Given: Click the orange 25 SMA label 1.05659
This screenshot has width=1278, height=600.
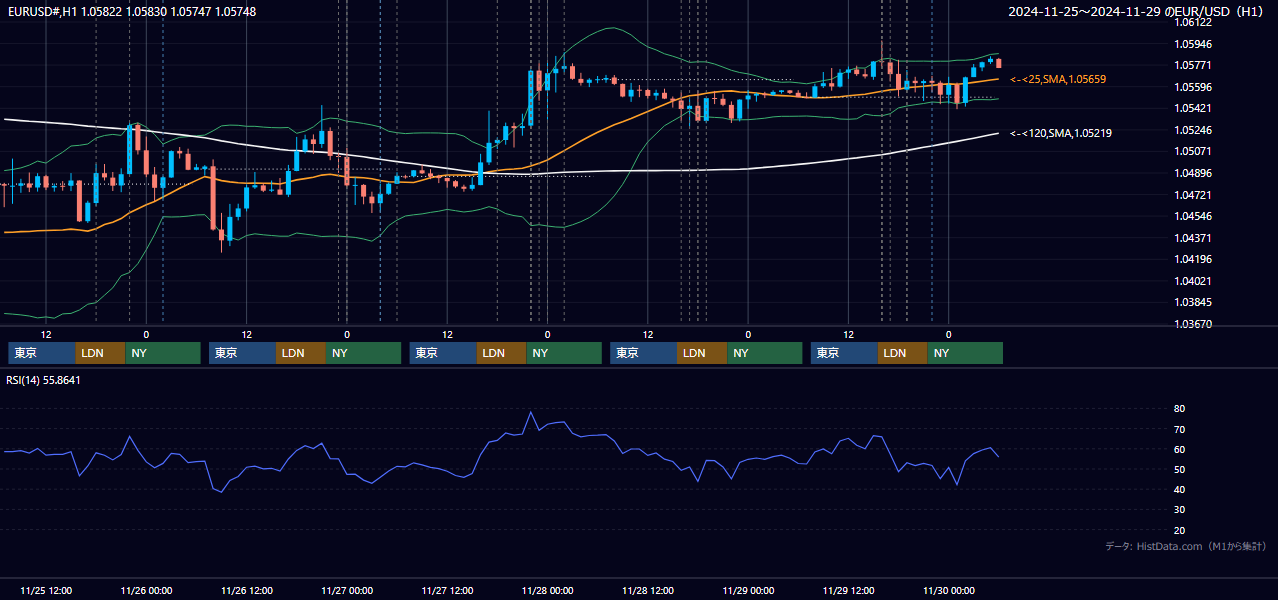Looking at the screenshot, I should pyautogui.click(x=1058, y=79).
